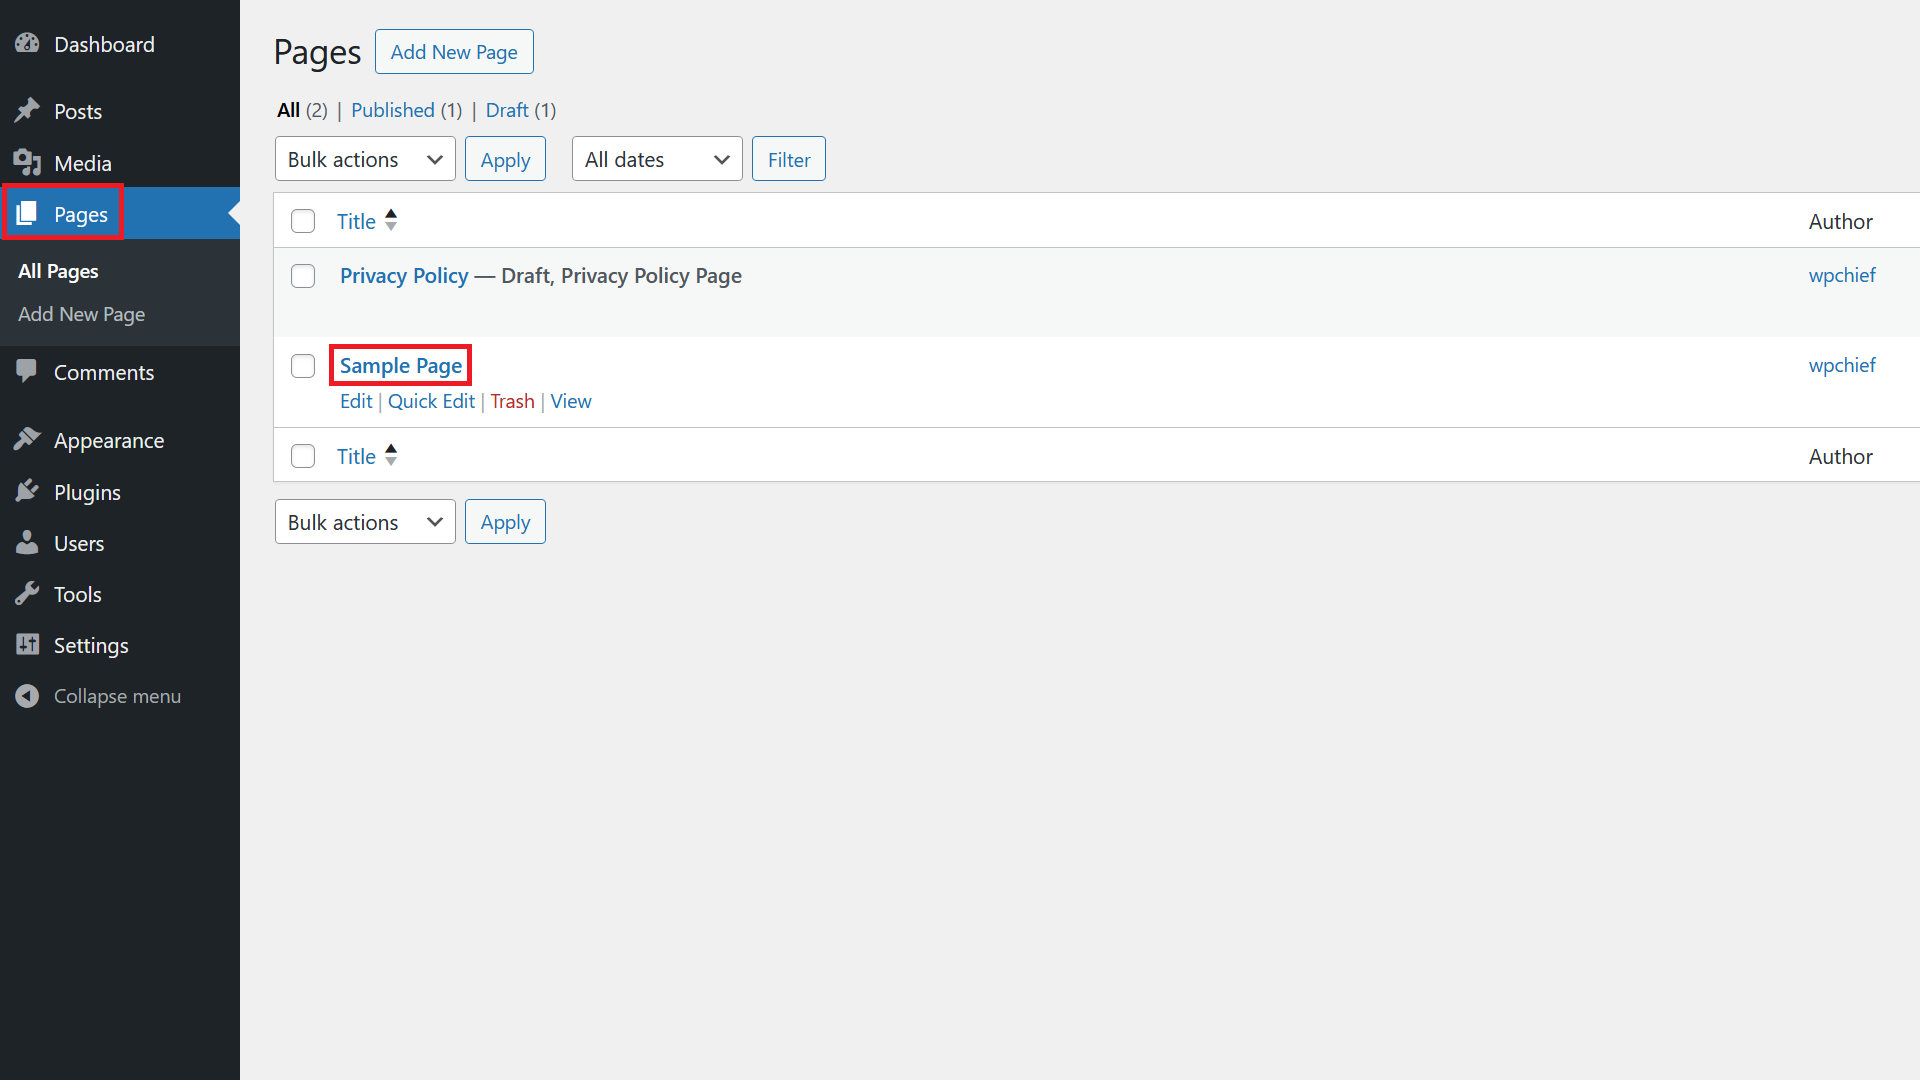Select Add New Page submenu item

tap(81, 314)
